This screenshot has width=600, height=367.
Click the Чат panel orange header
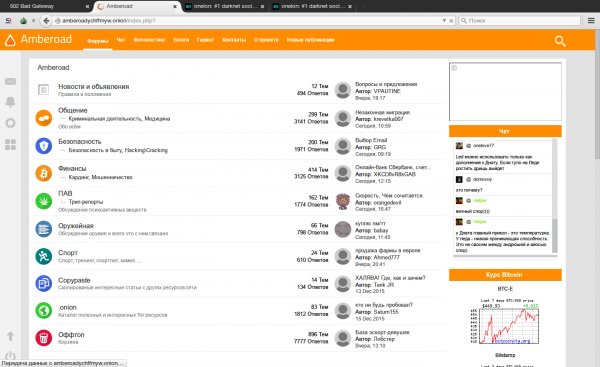pos(505,131)
